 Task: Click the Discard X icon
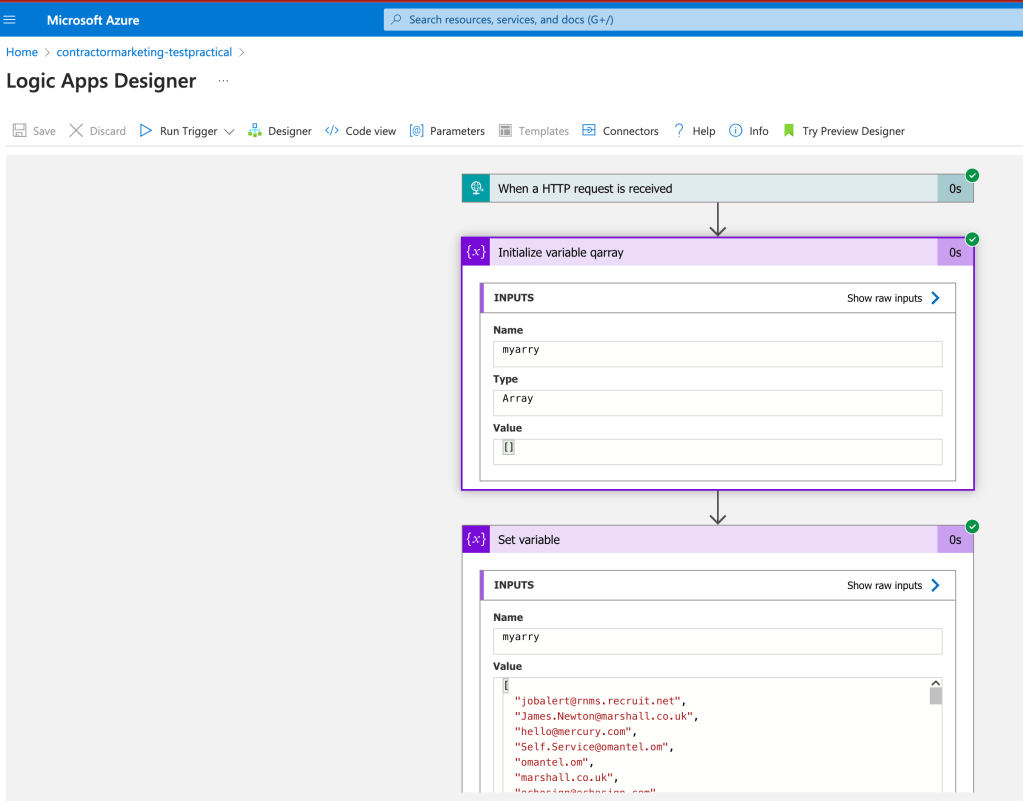[76, 130]
